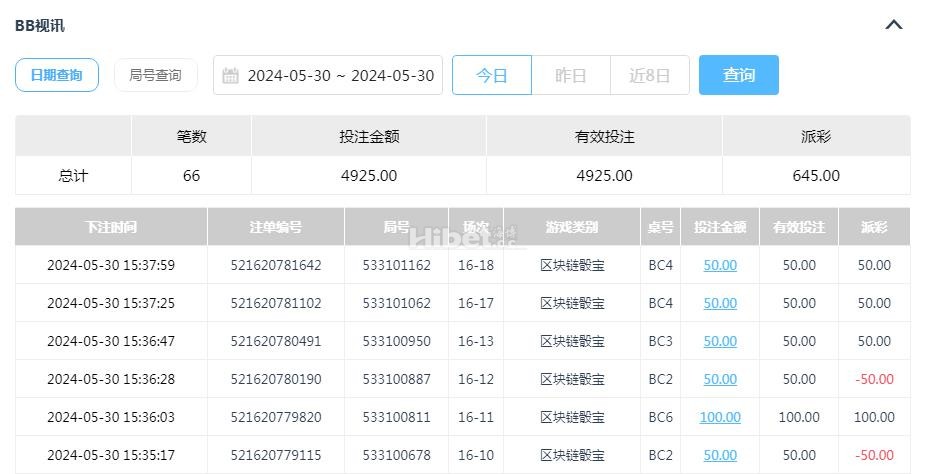Image resolution: width=938 pixels, height=474 pixels.
Task: Click session value 16-13
Action: [x=476, y=341]
